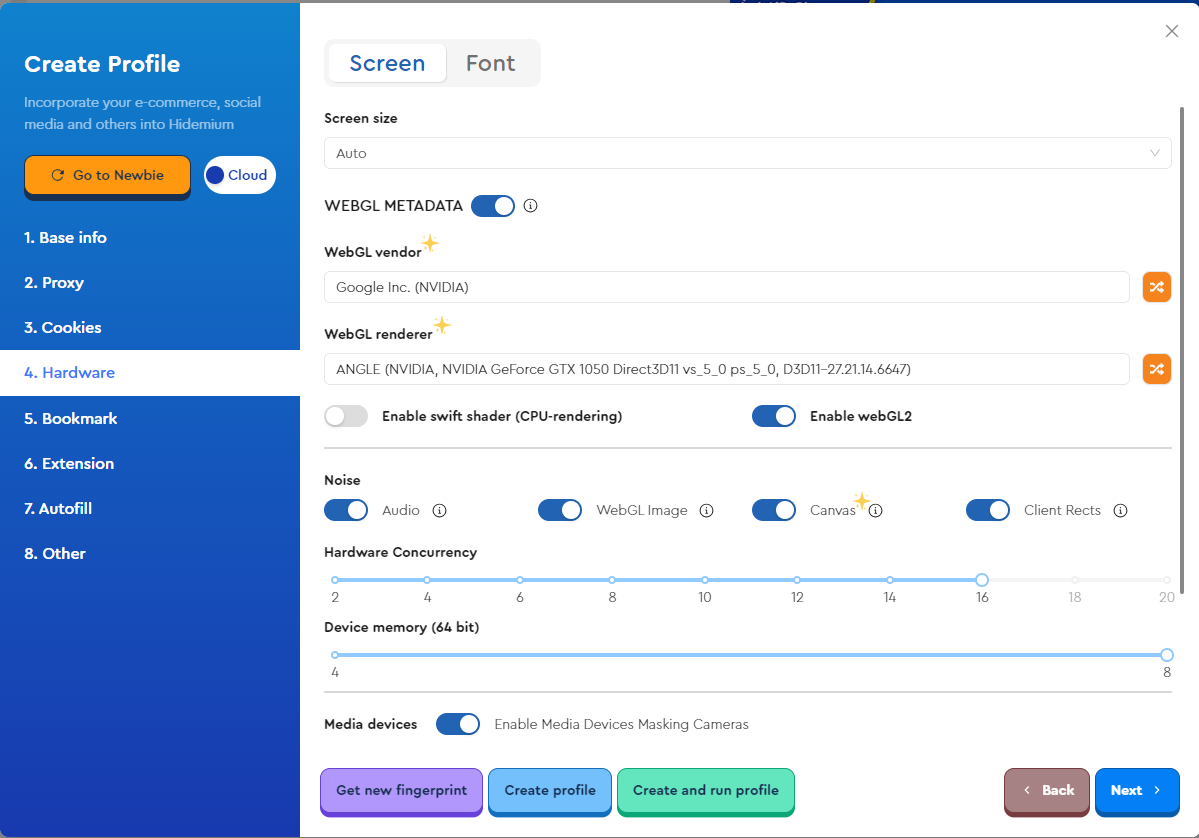Click the Audio noise info icon
The height and width of the screenshot is (838, 1199).
[x=439, y=511]
